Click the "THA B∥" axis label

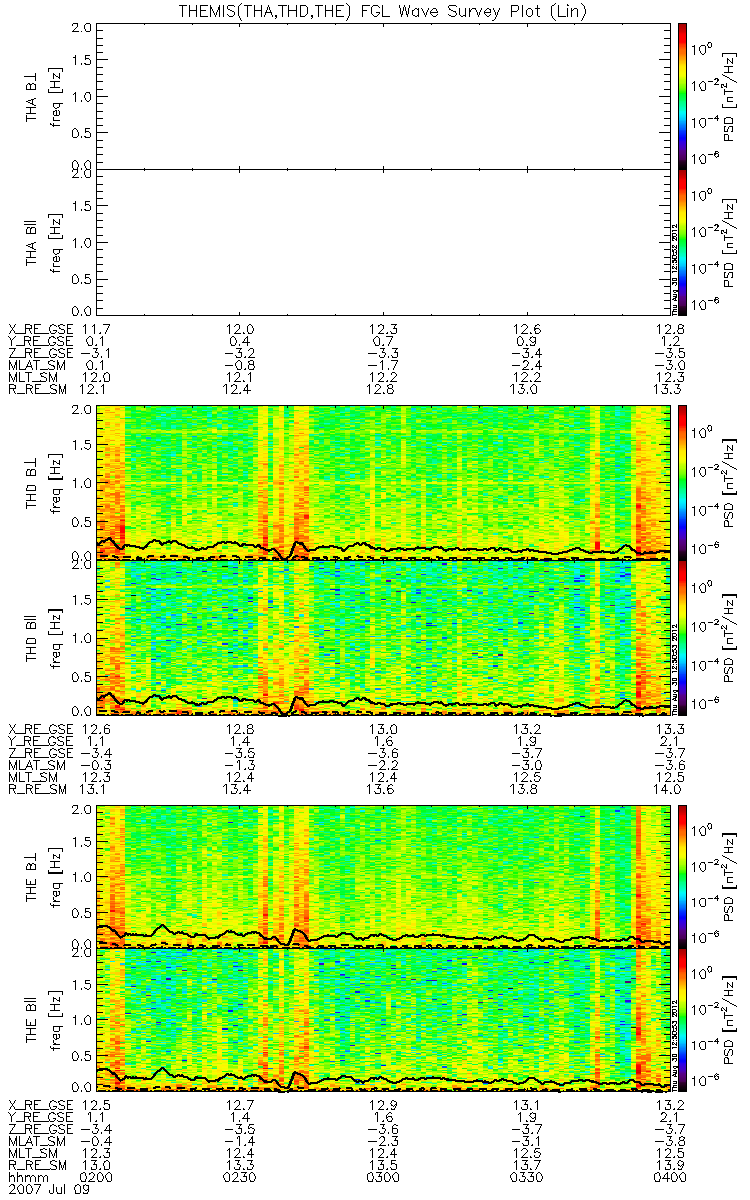pos(33,242)
